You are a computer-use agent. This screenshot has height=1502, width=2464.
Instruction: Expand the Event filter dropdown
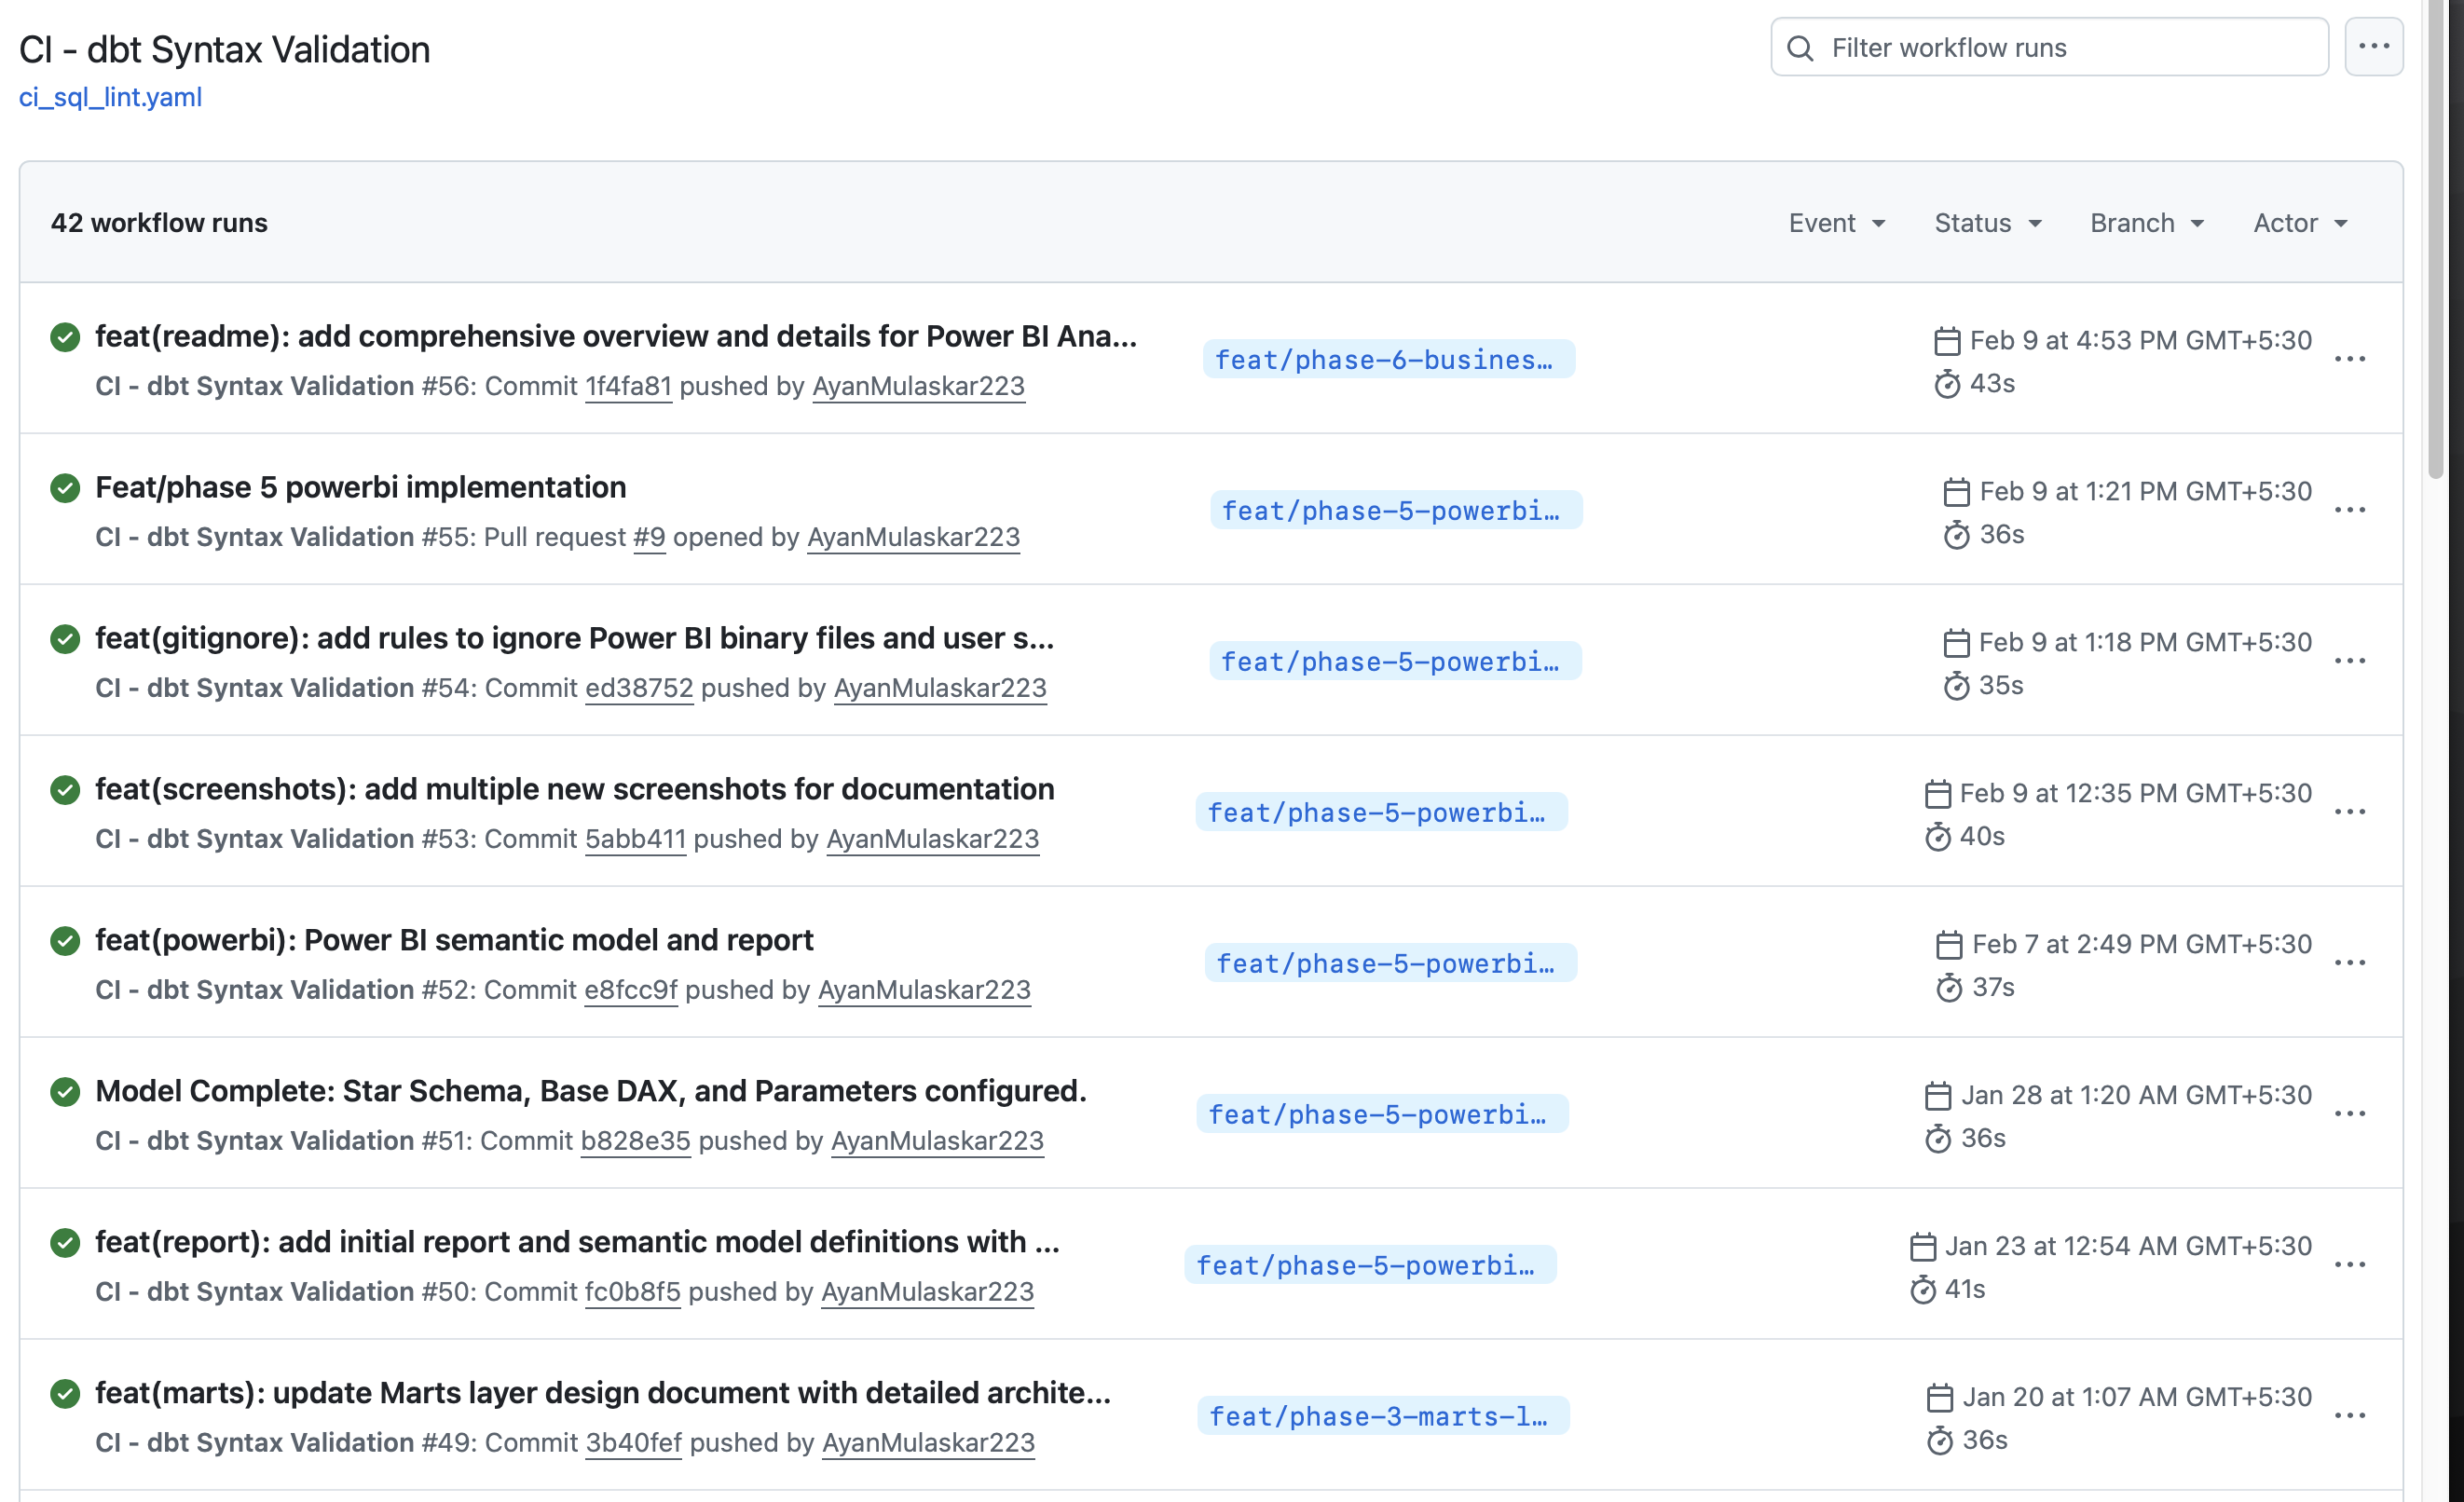point(1837,223)
